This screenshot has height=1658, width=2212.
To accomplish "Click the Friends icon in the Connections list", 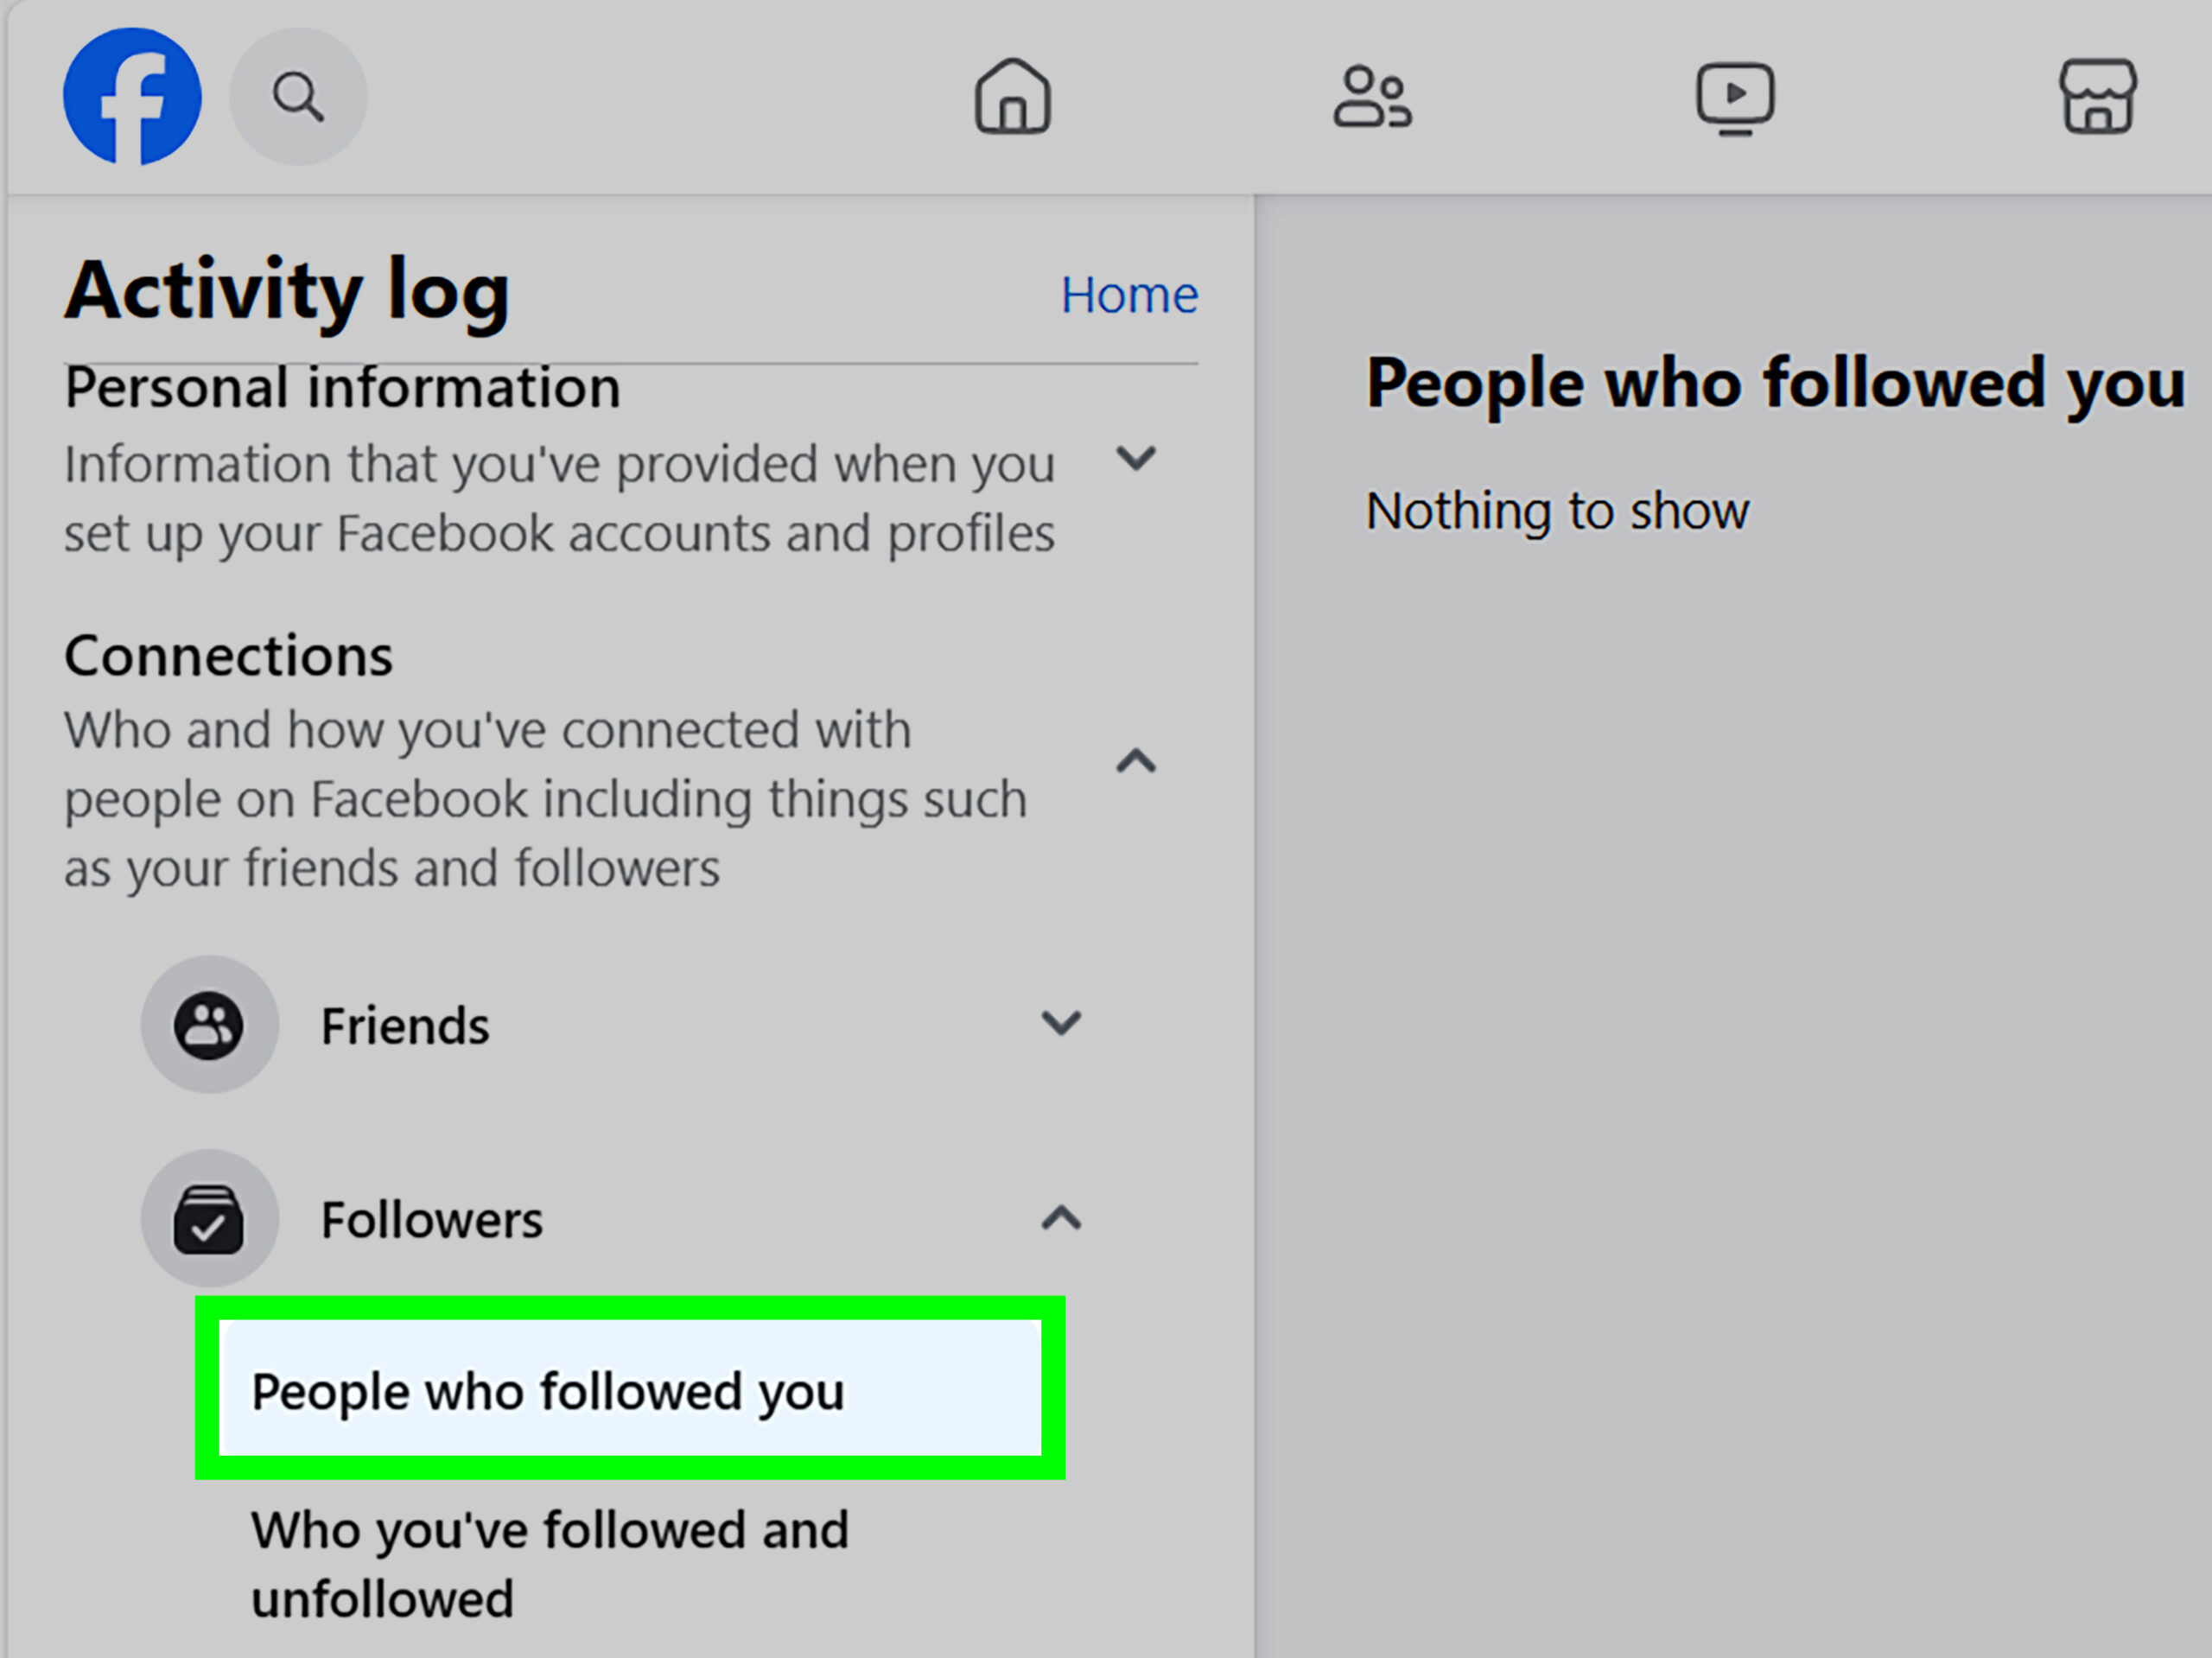I will click(209, 1023).
